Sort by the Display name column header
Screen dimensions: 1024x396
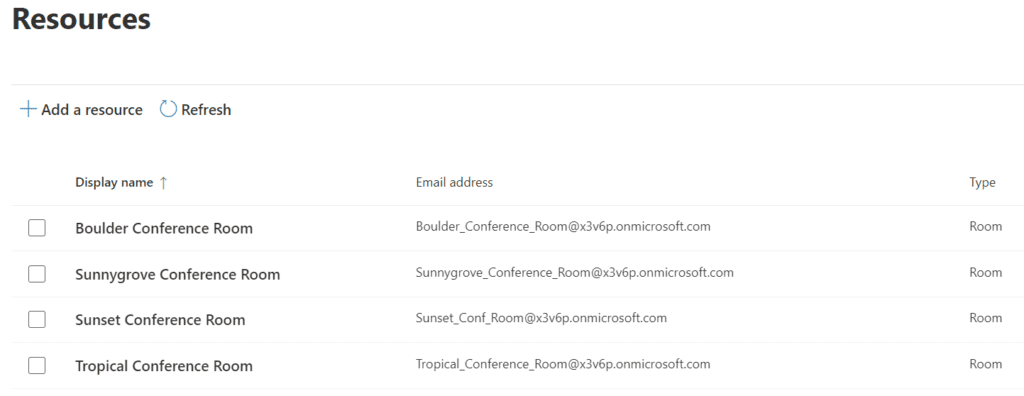coord(114,182)
